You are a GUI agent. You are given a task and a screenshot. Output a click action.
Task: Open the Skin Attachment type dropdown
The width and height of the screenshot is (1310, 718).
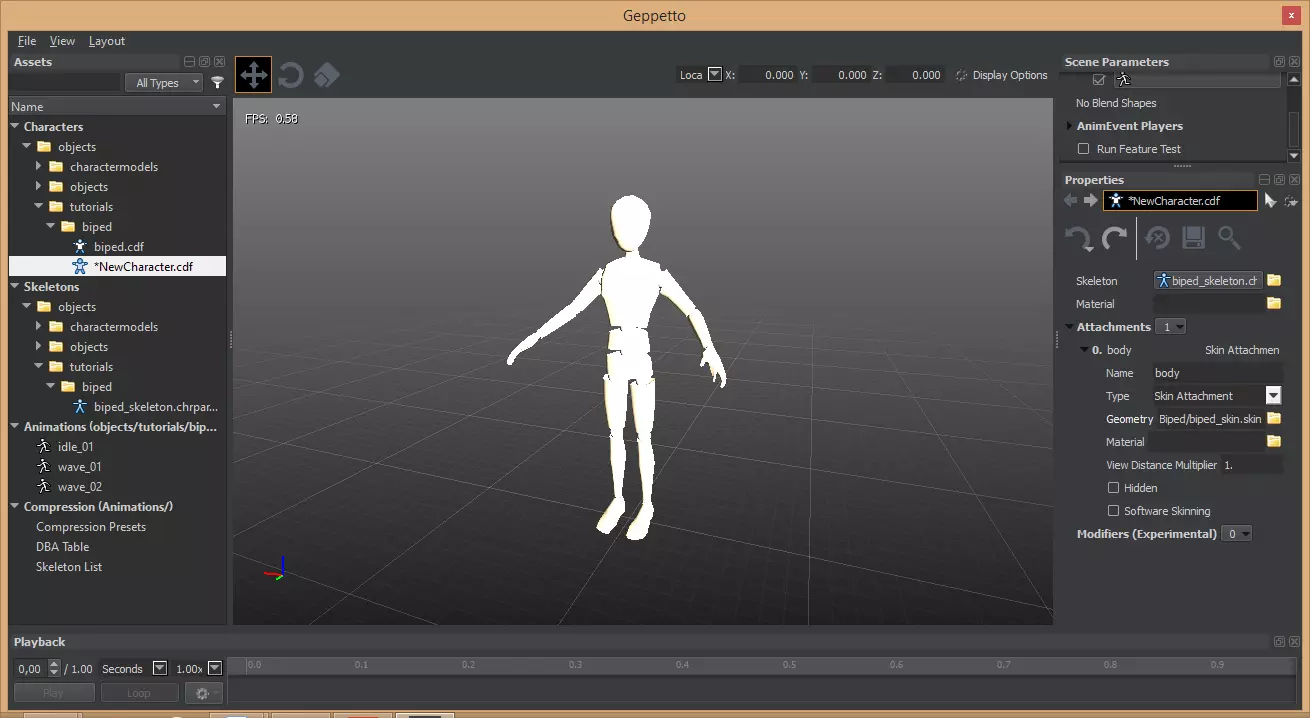click(x=1273, y=396)
